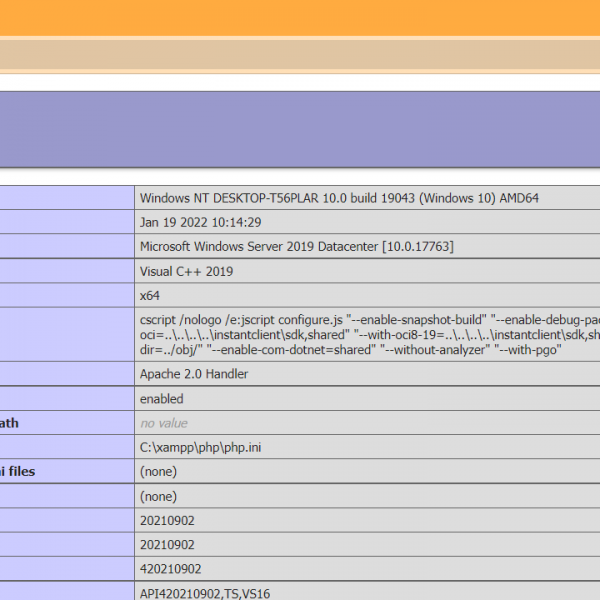This screenshot has width=600, height=600.
Task: Click the purple header banner
Action: pos(300,128)
